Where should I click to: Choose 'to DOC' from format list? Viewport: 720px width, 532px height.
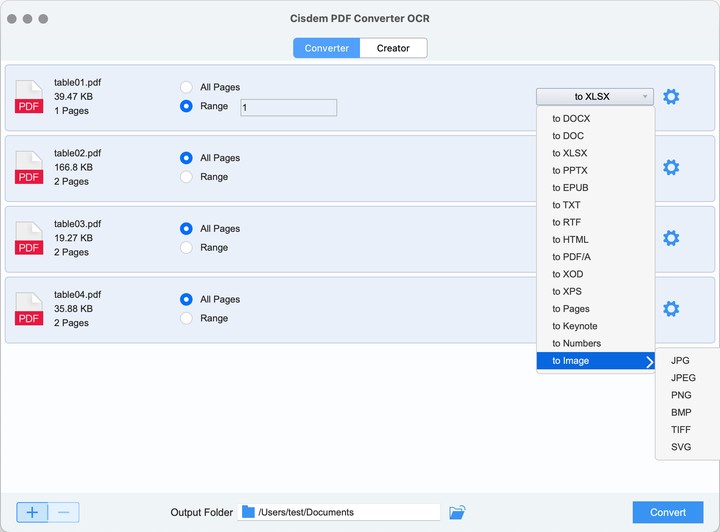click(596, 136)
